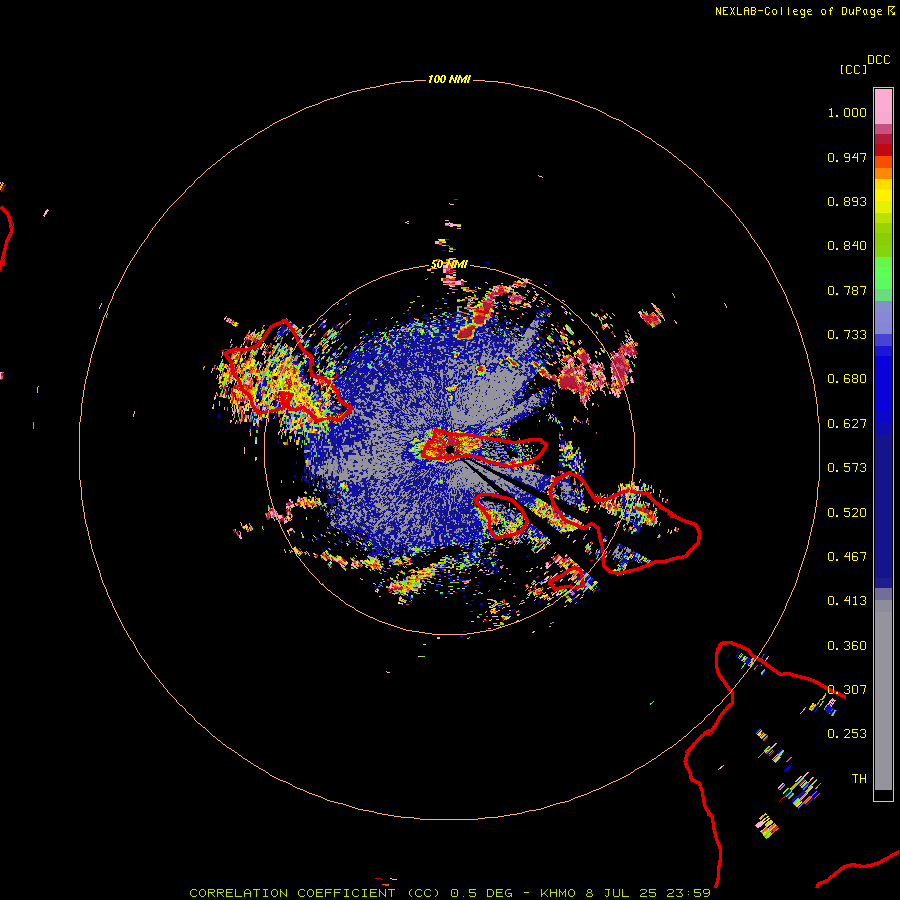The height and width of the screenshot is (900, 900).
Task: Click the 0.840 value on the color scale
Action: pyautogui.click(x=847, y=246)
